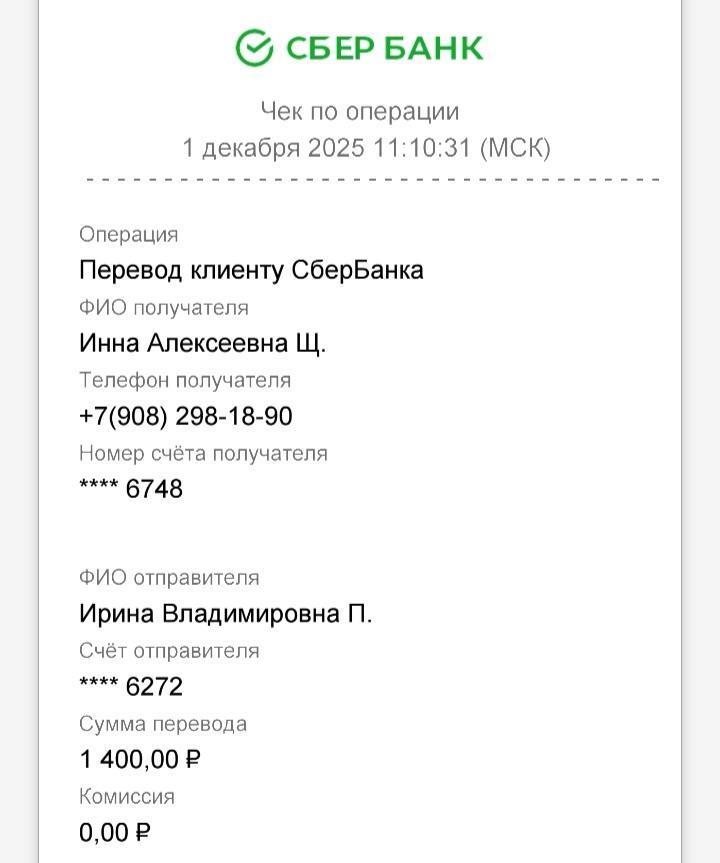Click the Sber green checkmark logo icon

coord(254,46)
